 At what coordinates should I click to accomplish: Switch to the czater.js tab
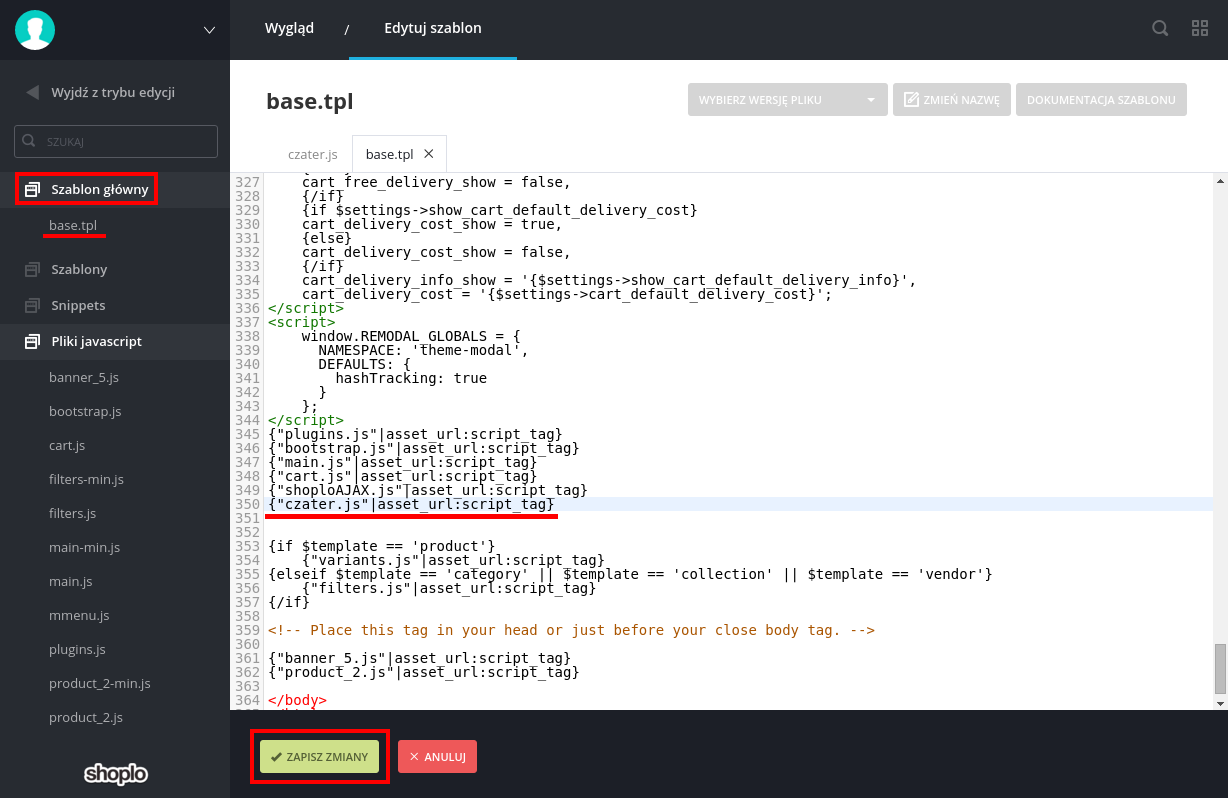click(x=312, y=154)
